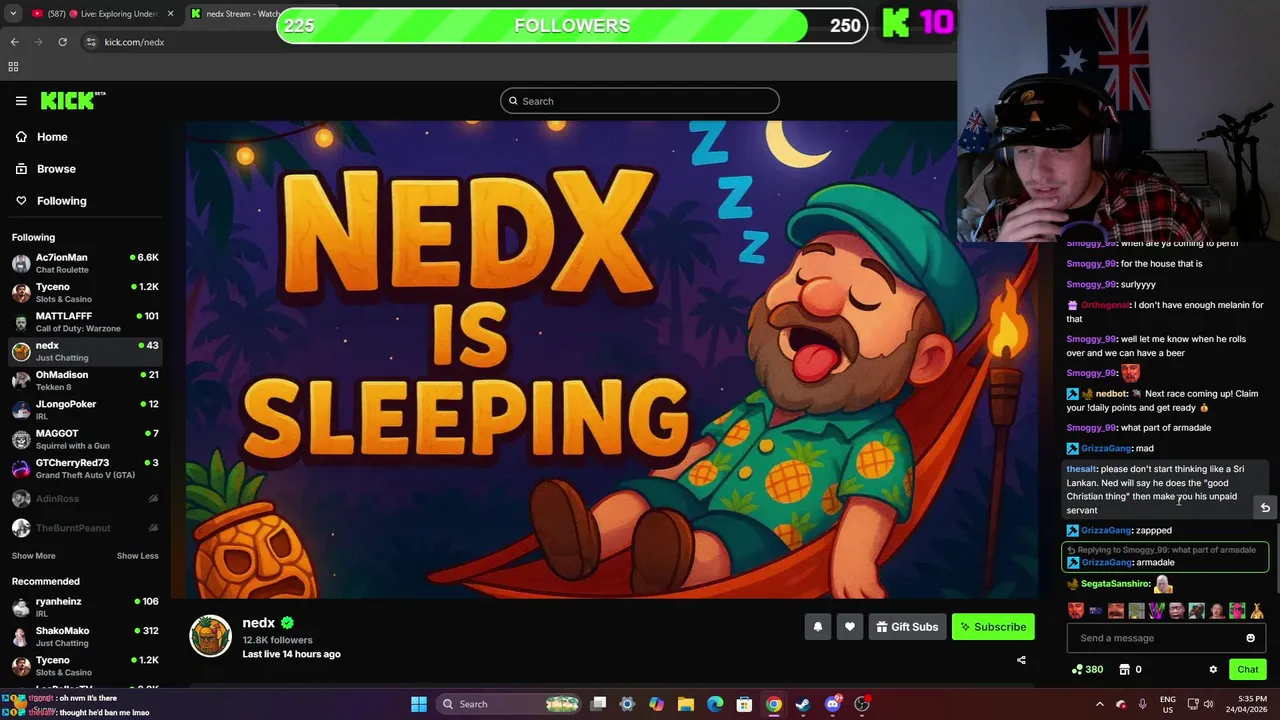Open offline AdinRoss channel
The image size is (1280, 720).
pyautogui.click(x=85, y=498)
